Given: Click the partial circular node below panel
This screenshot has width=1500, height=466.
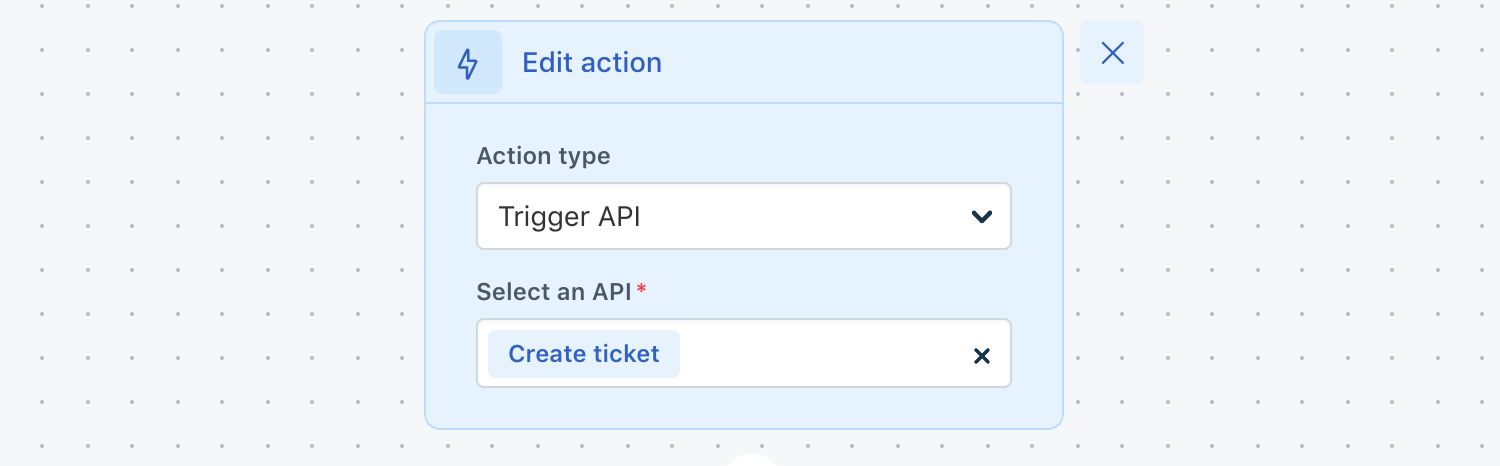Looking at the screenshot, I should 751,460.
